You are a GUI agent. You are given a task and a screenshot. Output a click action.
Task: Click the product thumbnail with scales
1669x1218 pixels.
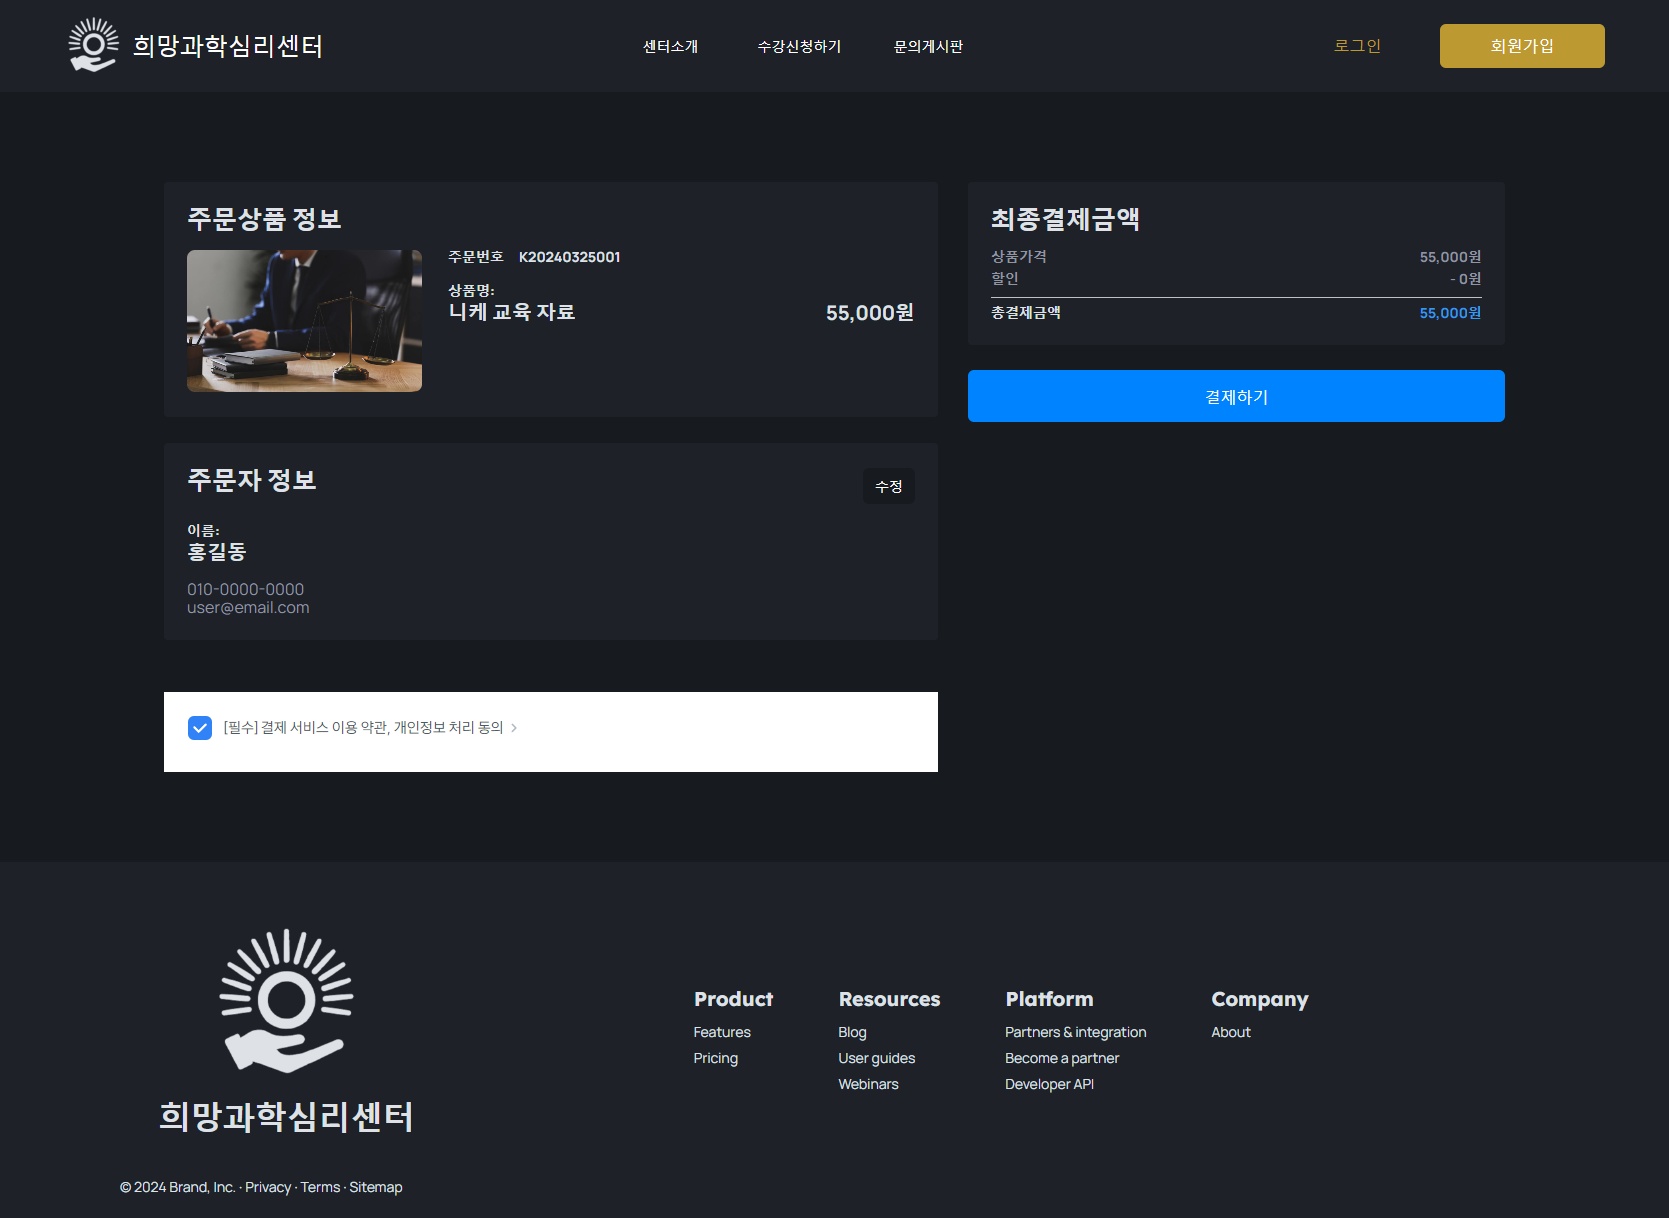[304, 321]
